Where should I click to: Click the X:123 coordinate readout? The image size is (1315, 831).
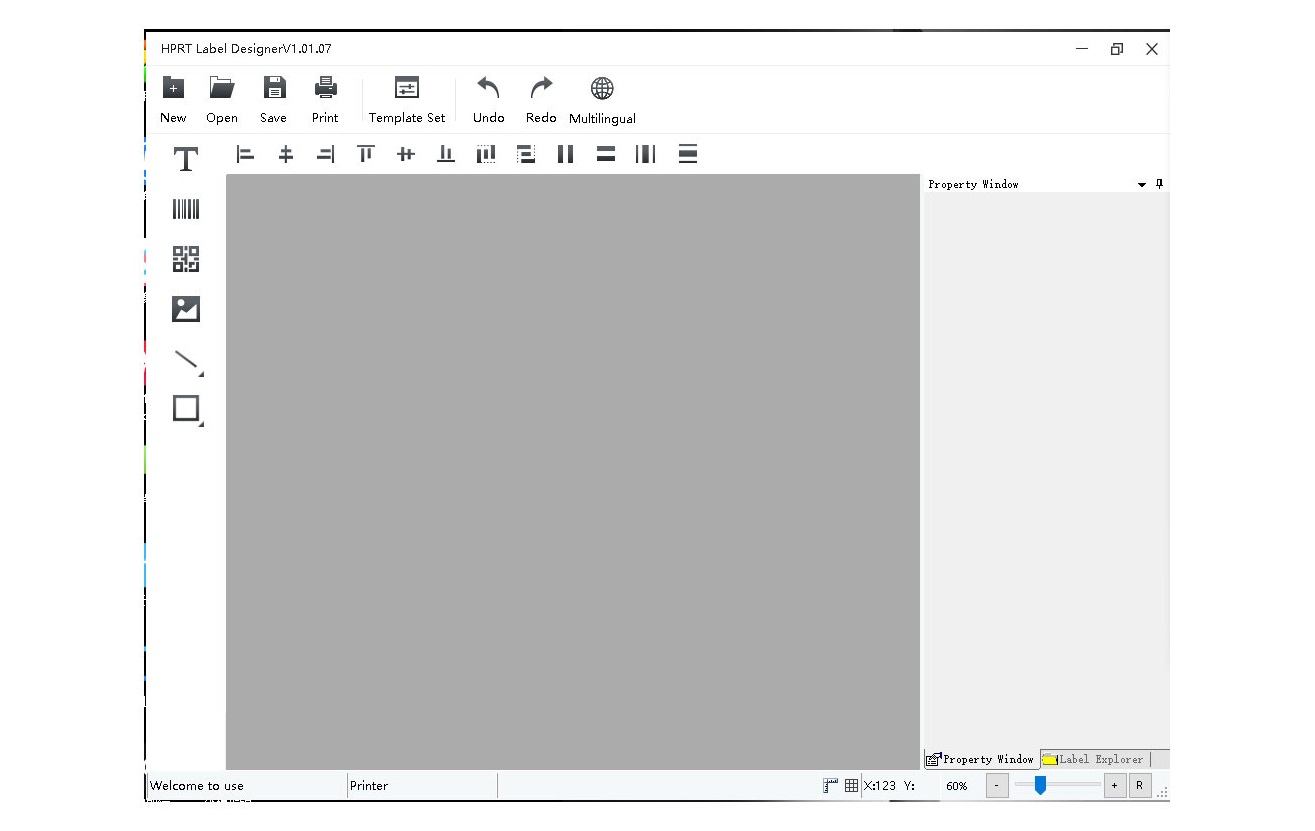pyautogui.click(x=880, y=786)
